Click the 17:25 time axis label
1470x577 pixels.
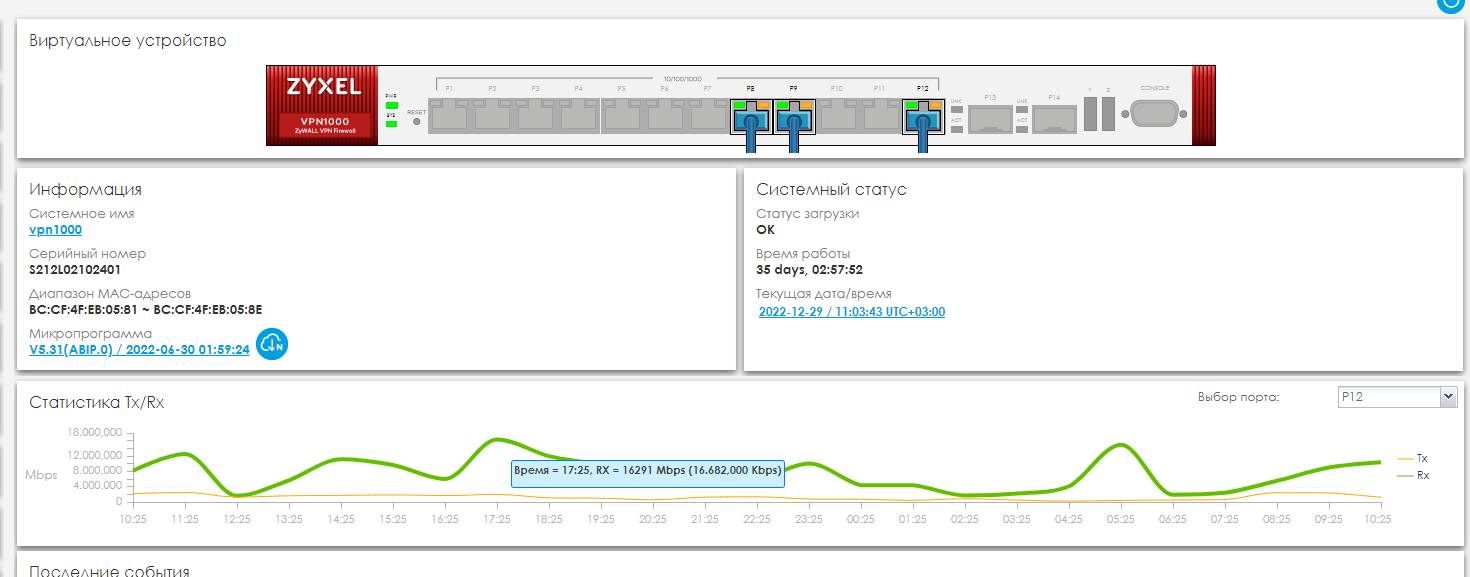click(497, 520)
